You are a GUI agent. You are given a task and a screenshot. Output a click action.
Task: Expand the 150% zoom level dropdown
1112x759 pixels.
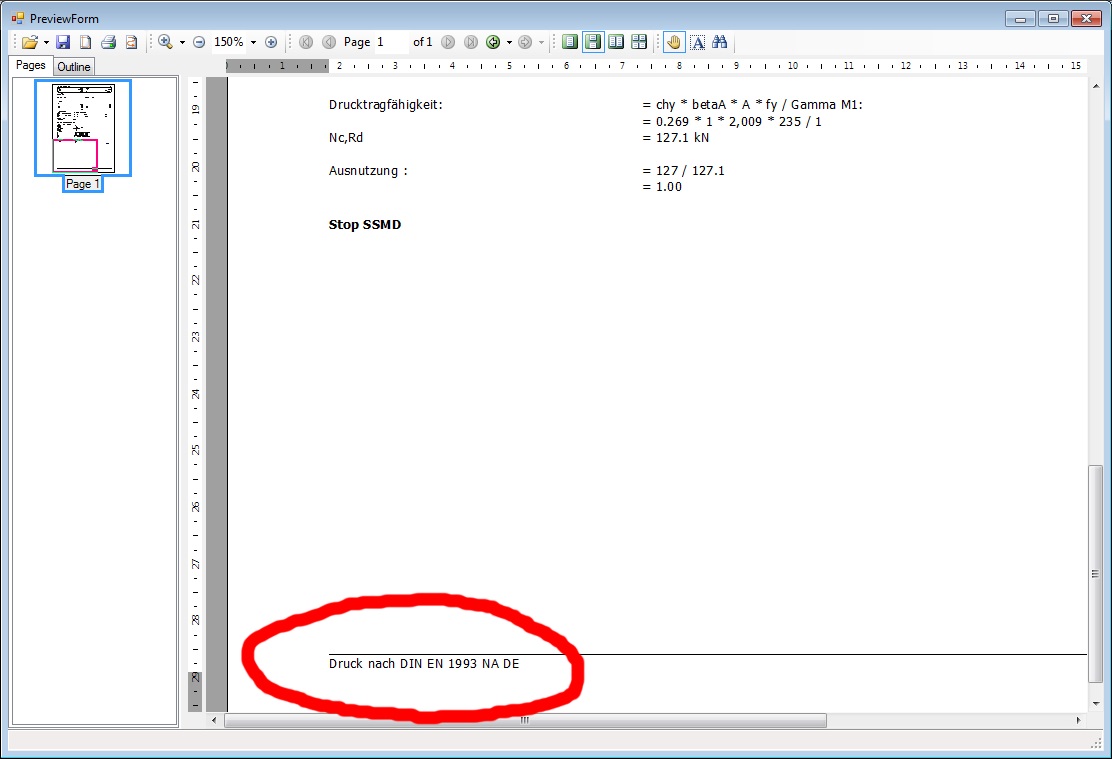253,42
